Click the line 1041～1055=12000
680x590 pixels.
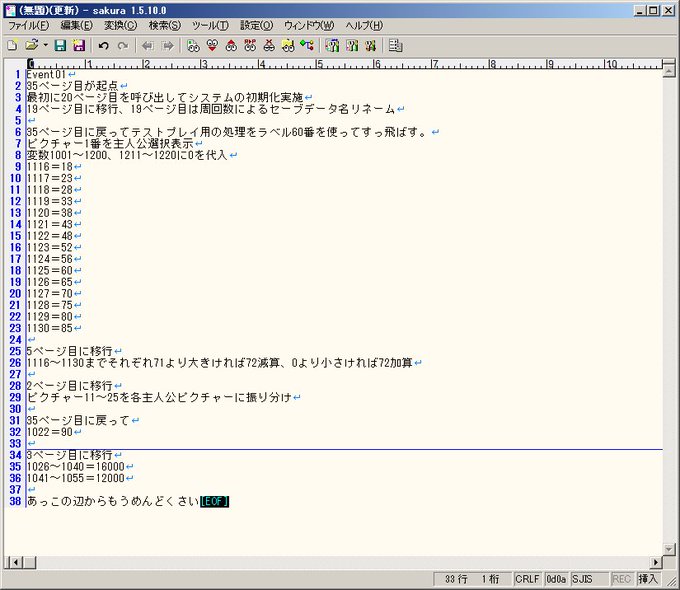tap(75, 478)
